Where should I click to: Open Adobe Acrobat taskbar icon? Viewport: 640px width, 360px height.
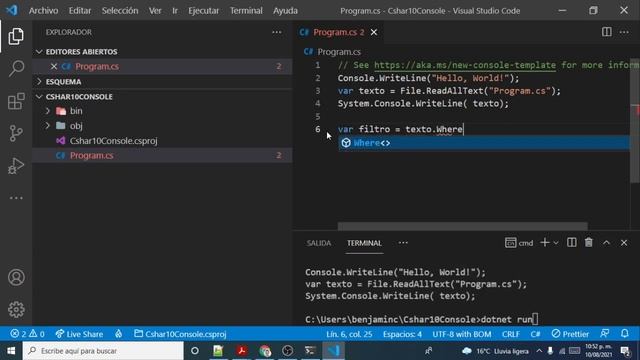(241, 351)
